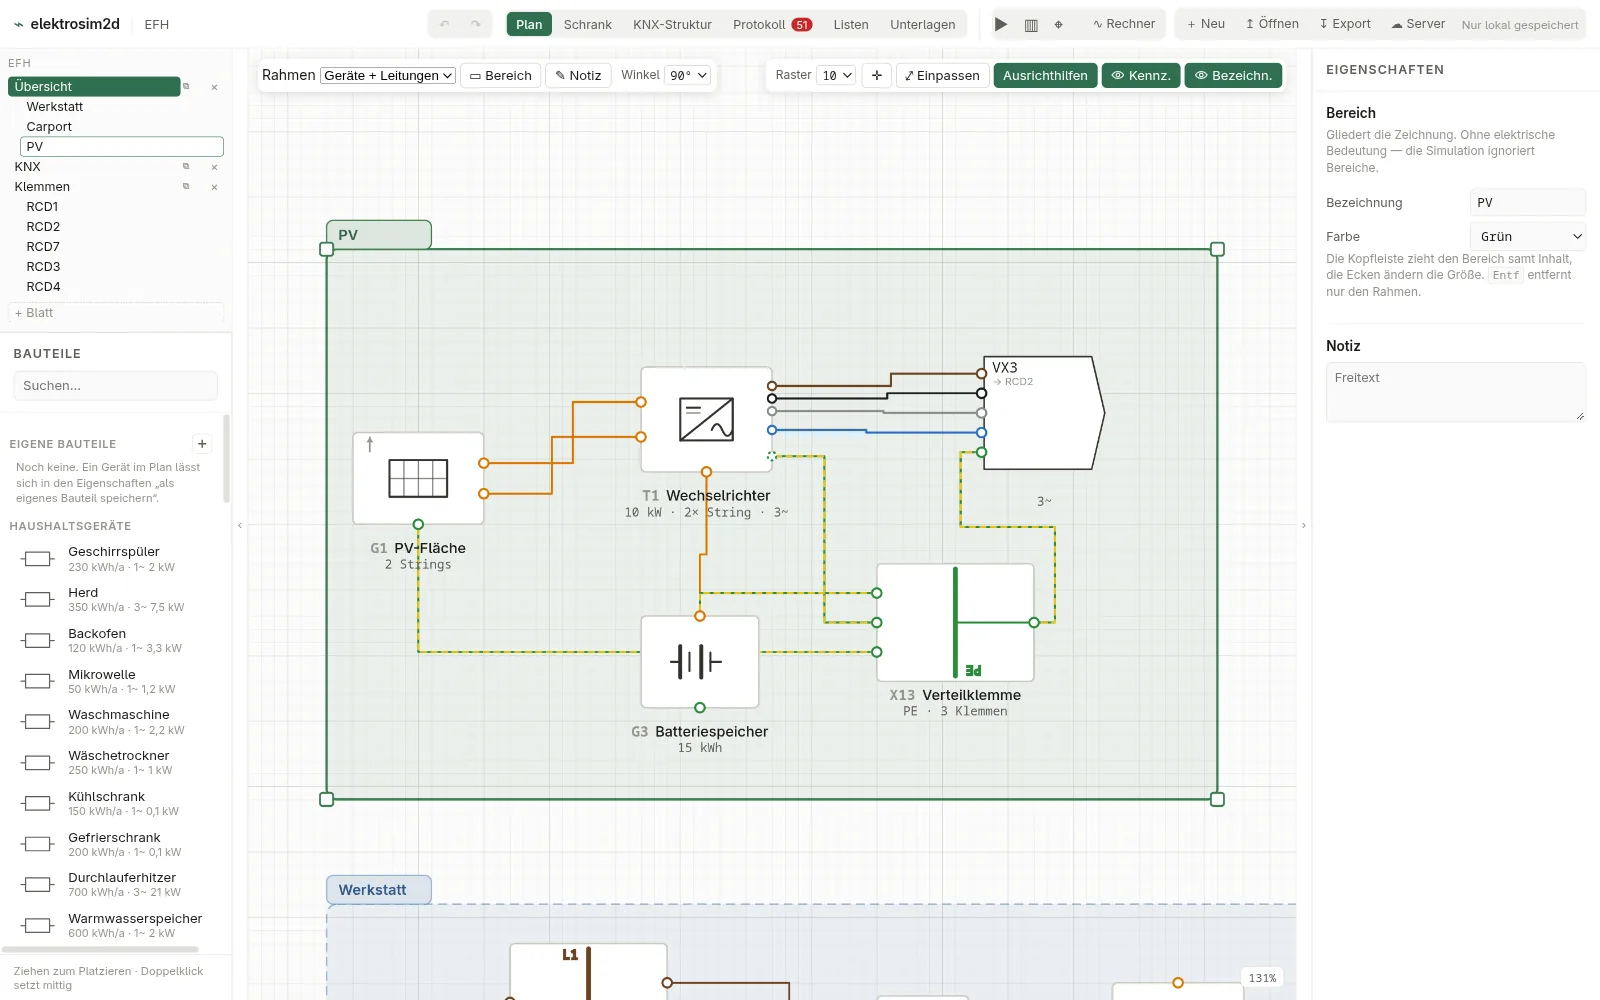Select the Batteriespeicher battery symbol
Screen dimensions: 1600x1000
pyautogui.click(x=700, y=661)
